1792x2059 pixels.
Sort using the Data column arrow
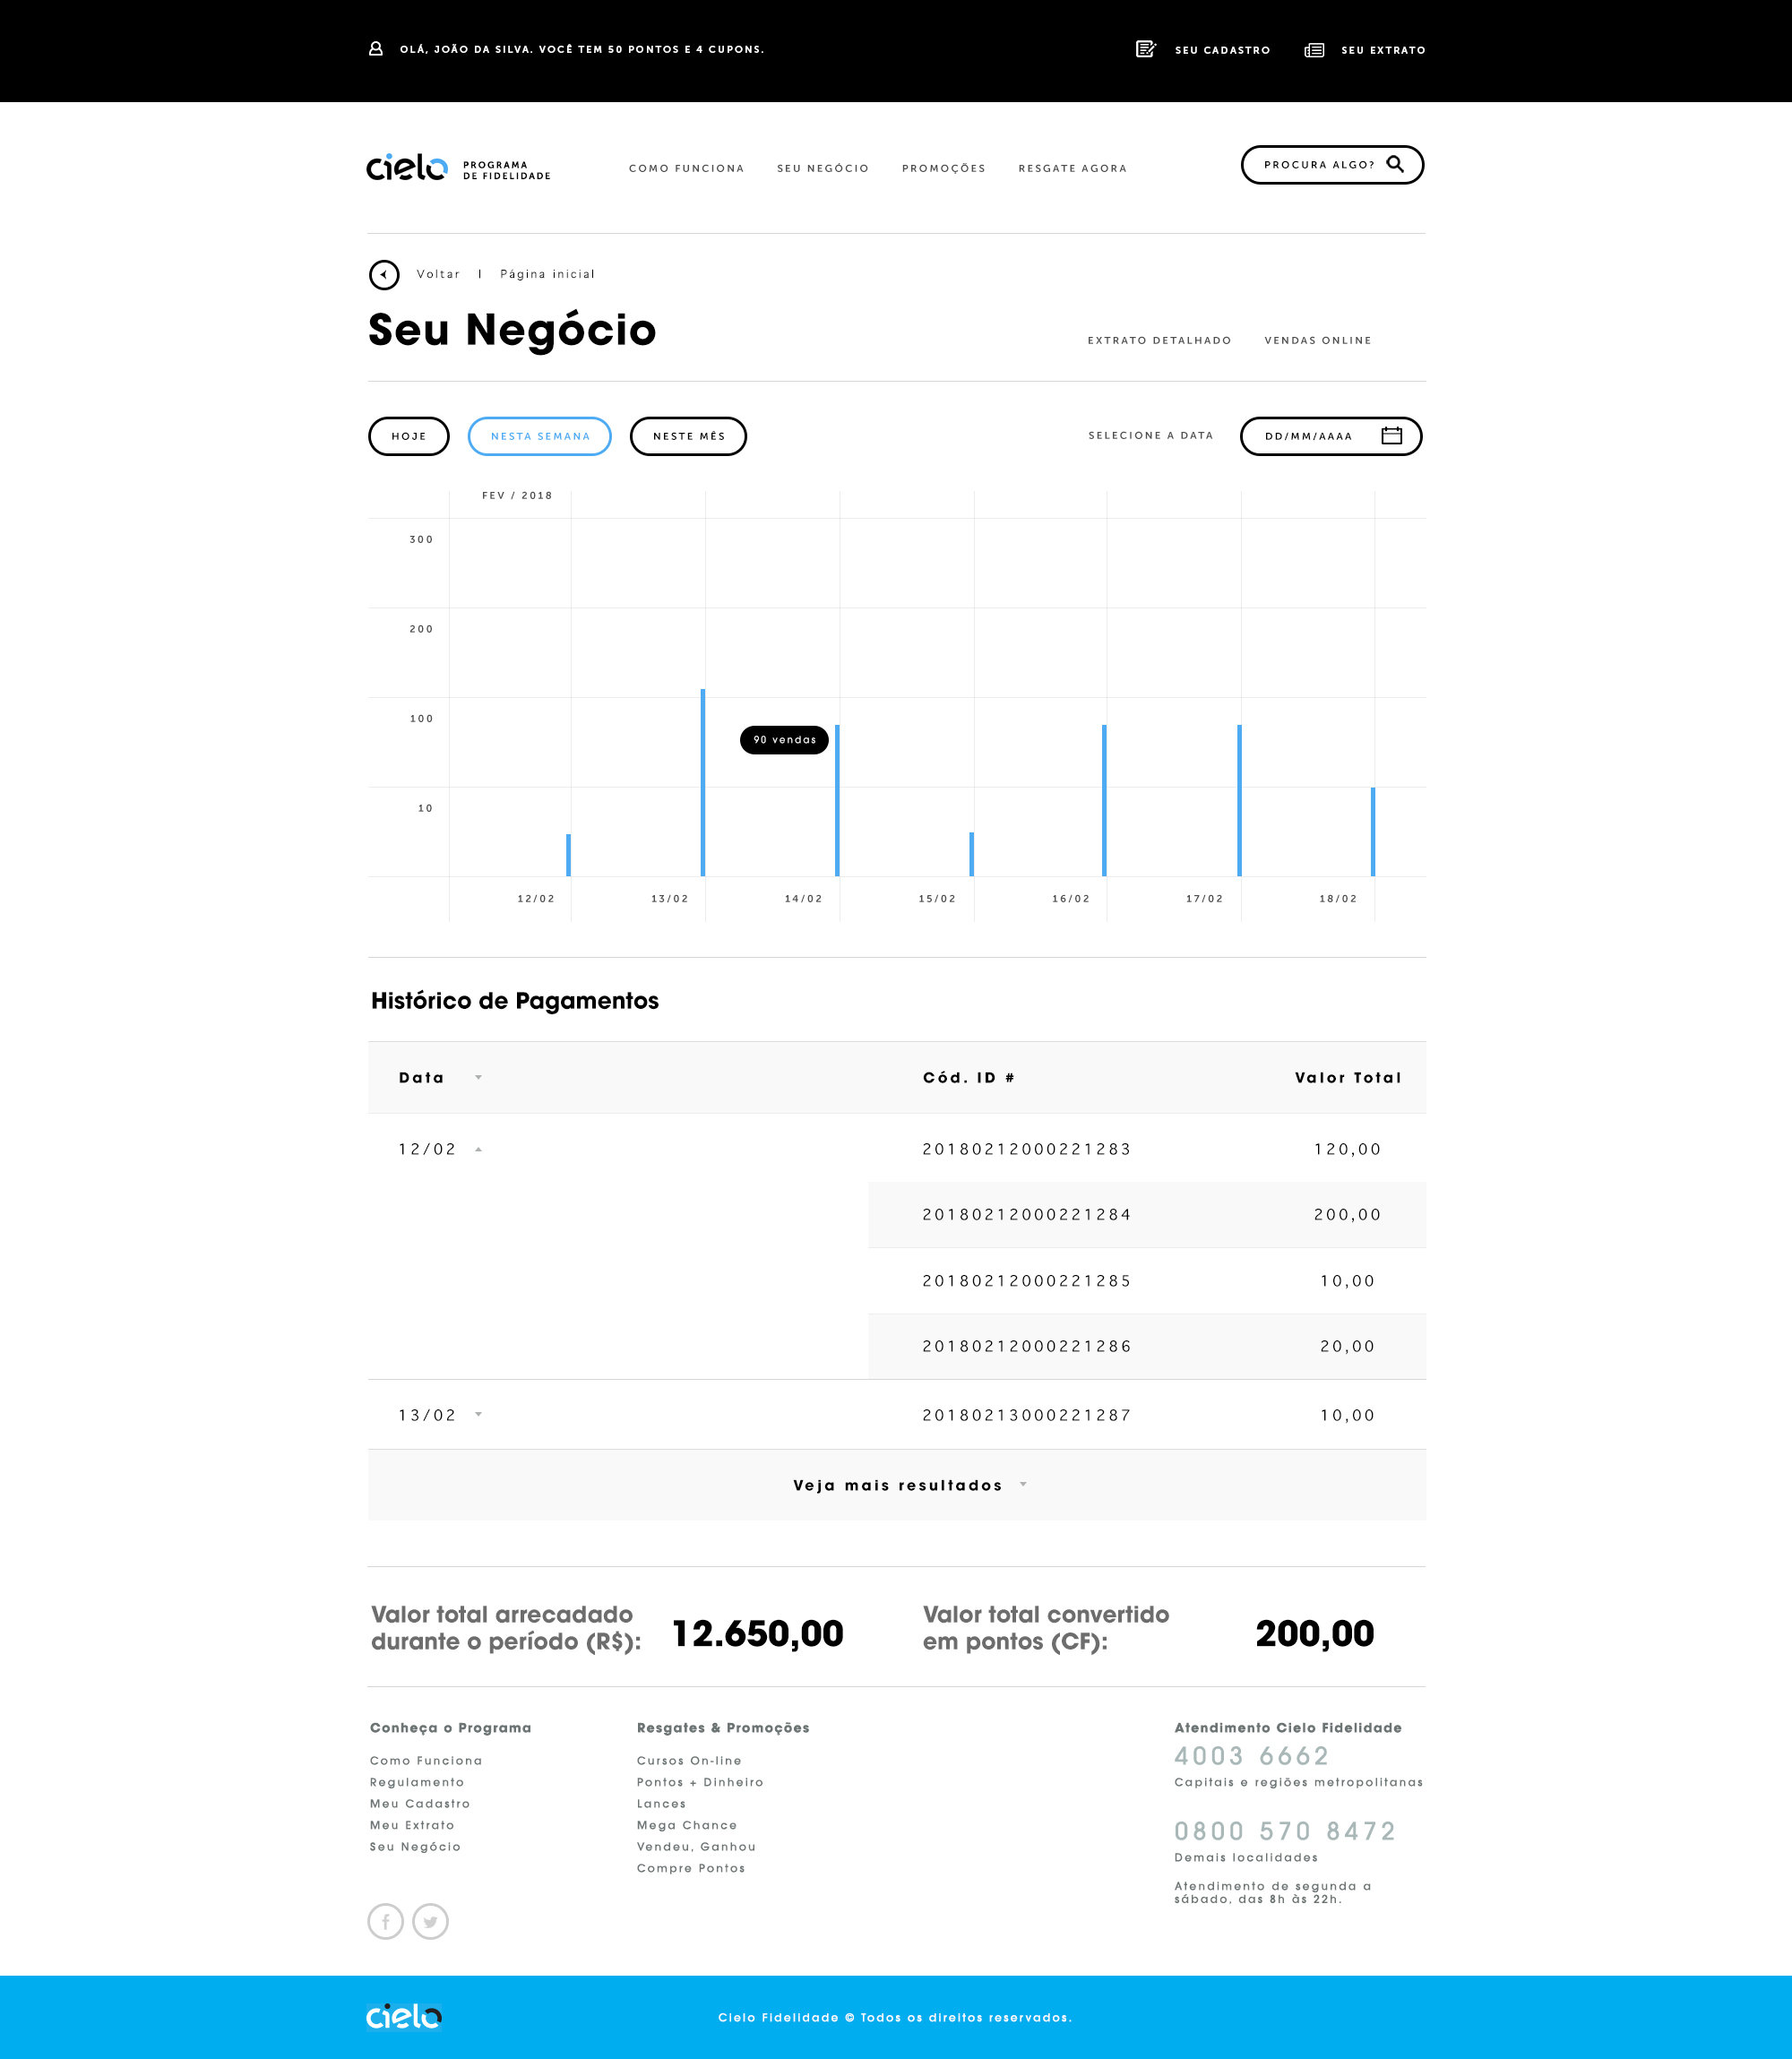(478, 1077)
